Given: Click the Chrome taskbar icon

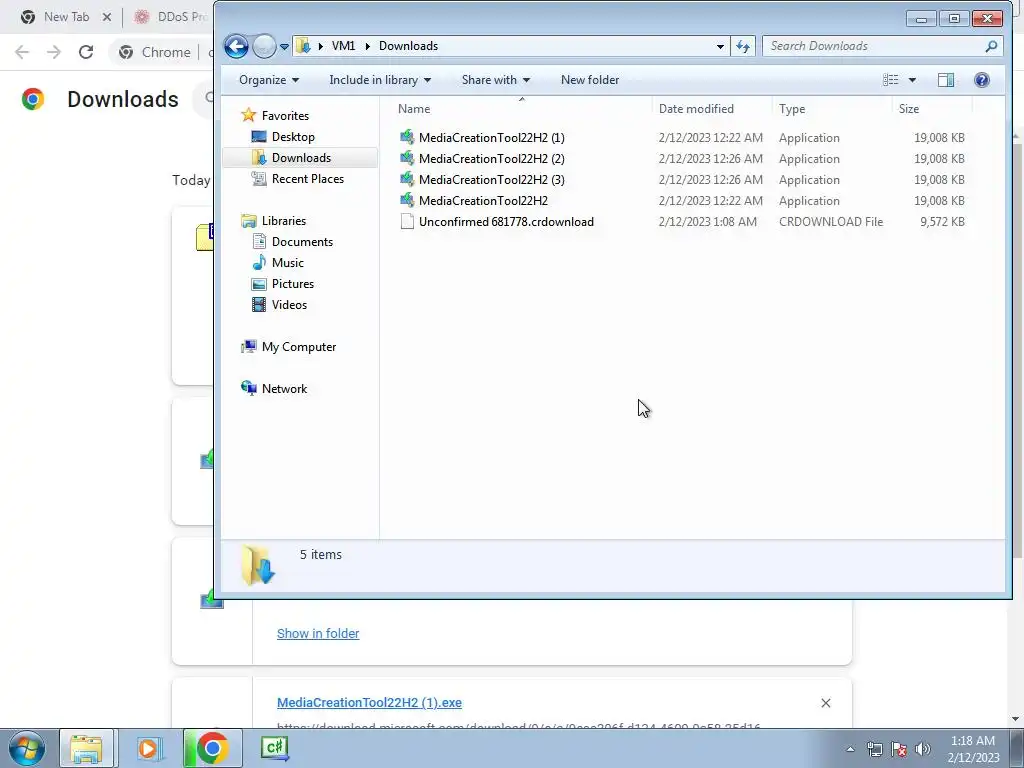Looking at the screenshot, I should (212, 748).
